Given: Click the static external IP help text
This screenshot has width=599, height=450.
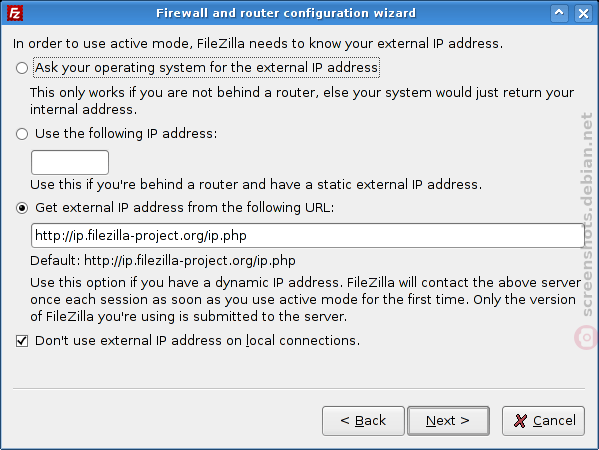Looking at the screenshot, I should pos(256,185).
